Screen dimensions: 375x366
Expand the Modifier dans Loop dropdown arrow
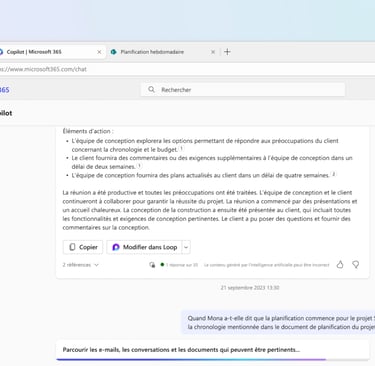pyautogui.click(x=186, y=247)
